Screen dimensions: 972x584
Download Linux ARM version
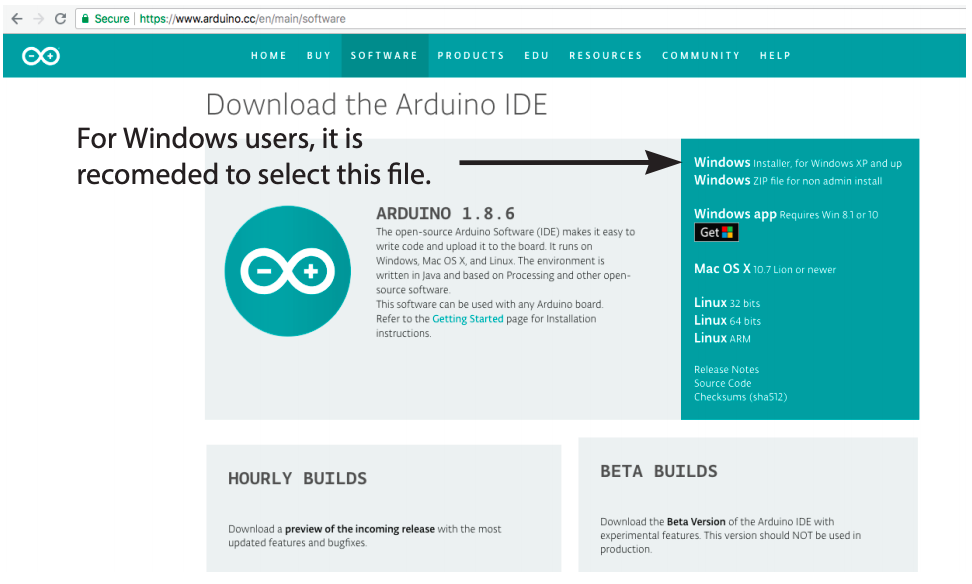(x=722, y=338)
